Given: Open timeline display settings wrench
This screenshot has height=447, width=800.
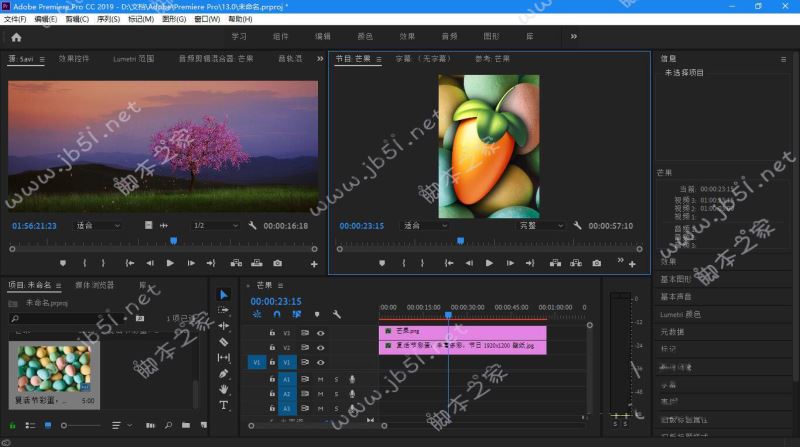Looking at the screenshot, I should click(x=335, y=313).
